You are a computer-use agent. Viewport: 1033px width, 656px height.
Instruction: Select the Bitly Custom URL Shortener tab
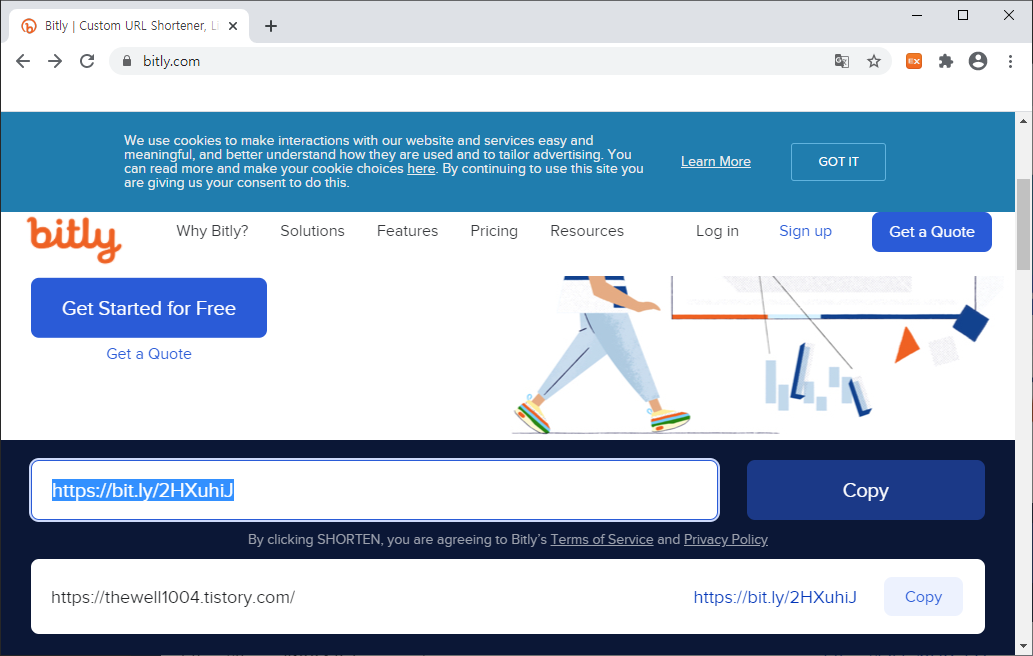pyautogui.click(x=129, y=26)
